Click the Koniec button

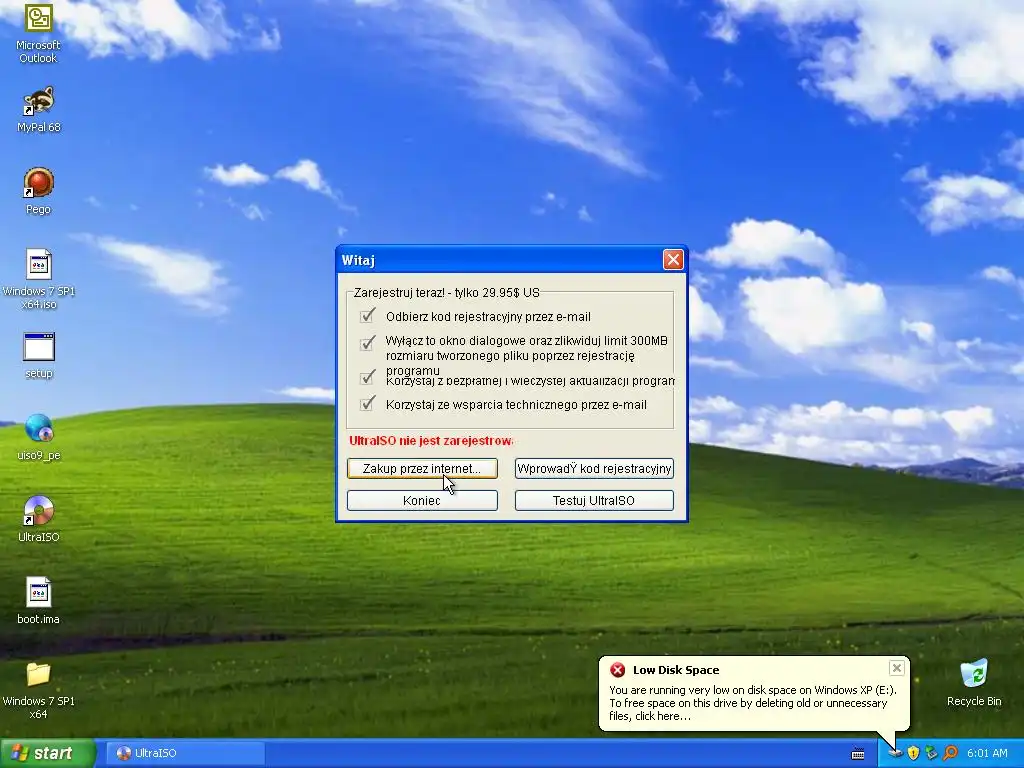(422, 500)
